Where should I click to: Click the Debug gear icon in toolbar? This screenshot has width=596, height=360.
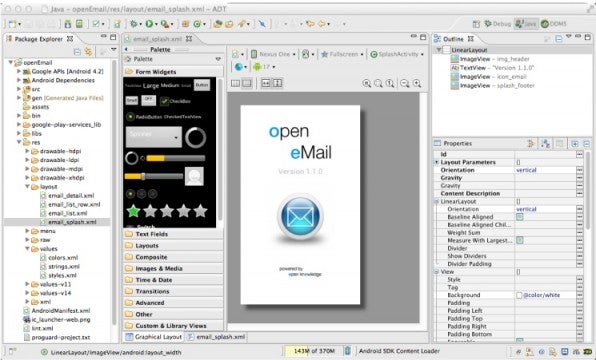pyautogui.click(x=133, y=24)
